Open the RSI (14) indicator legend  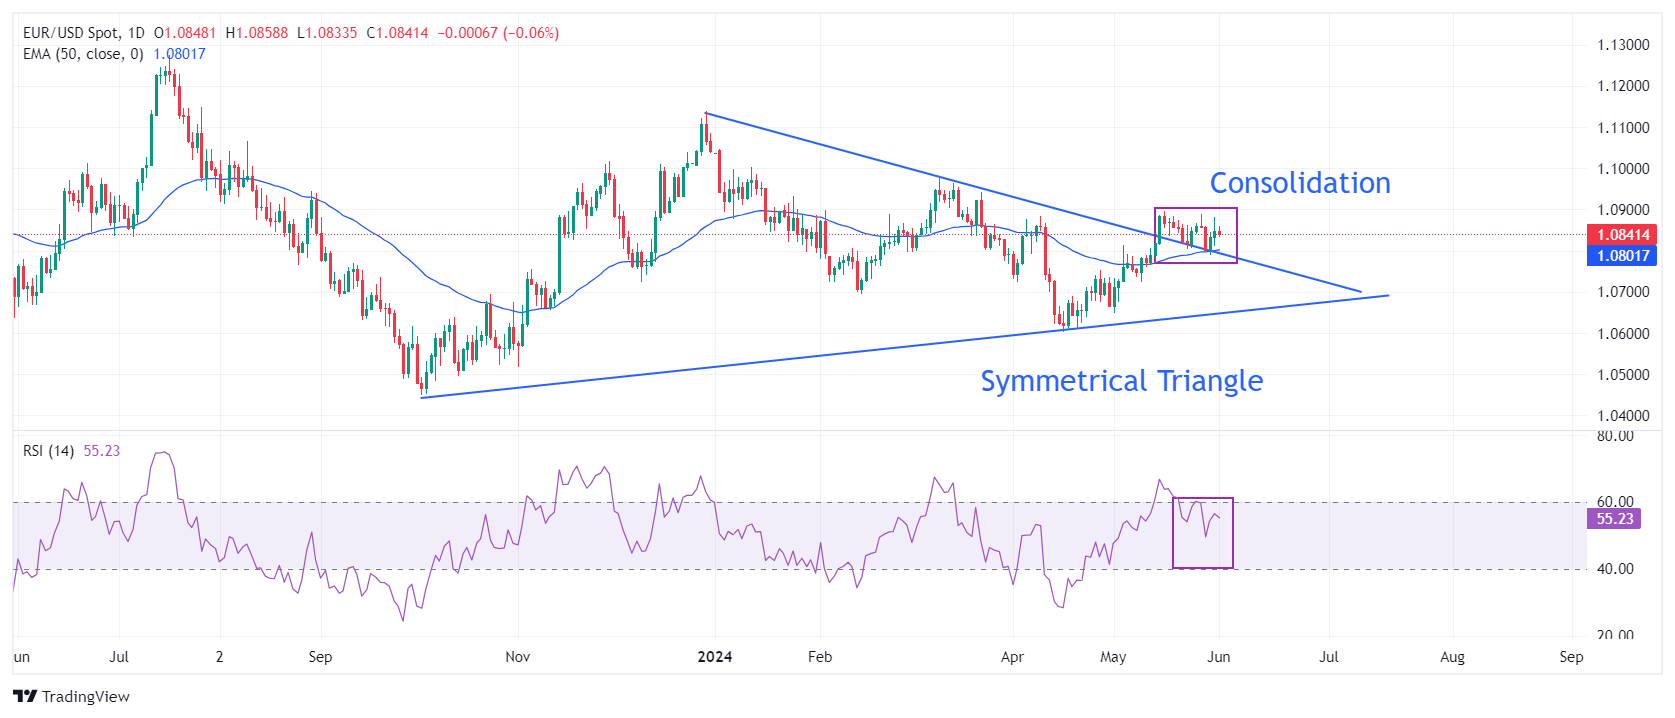pos(48,451)
